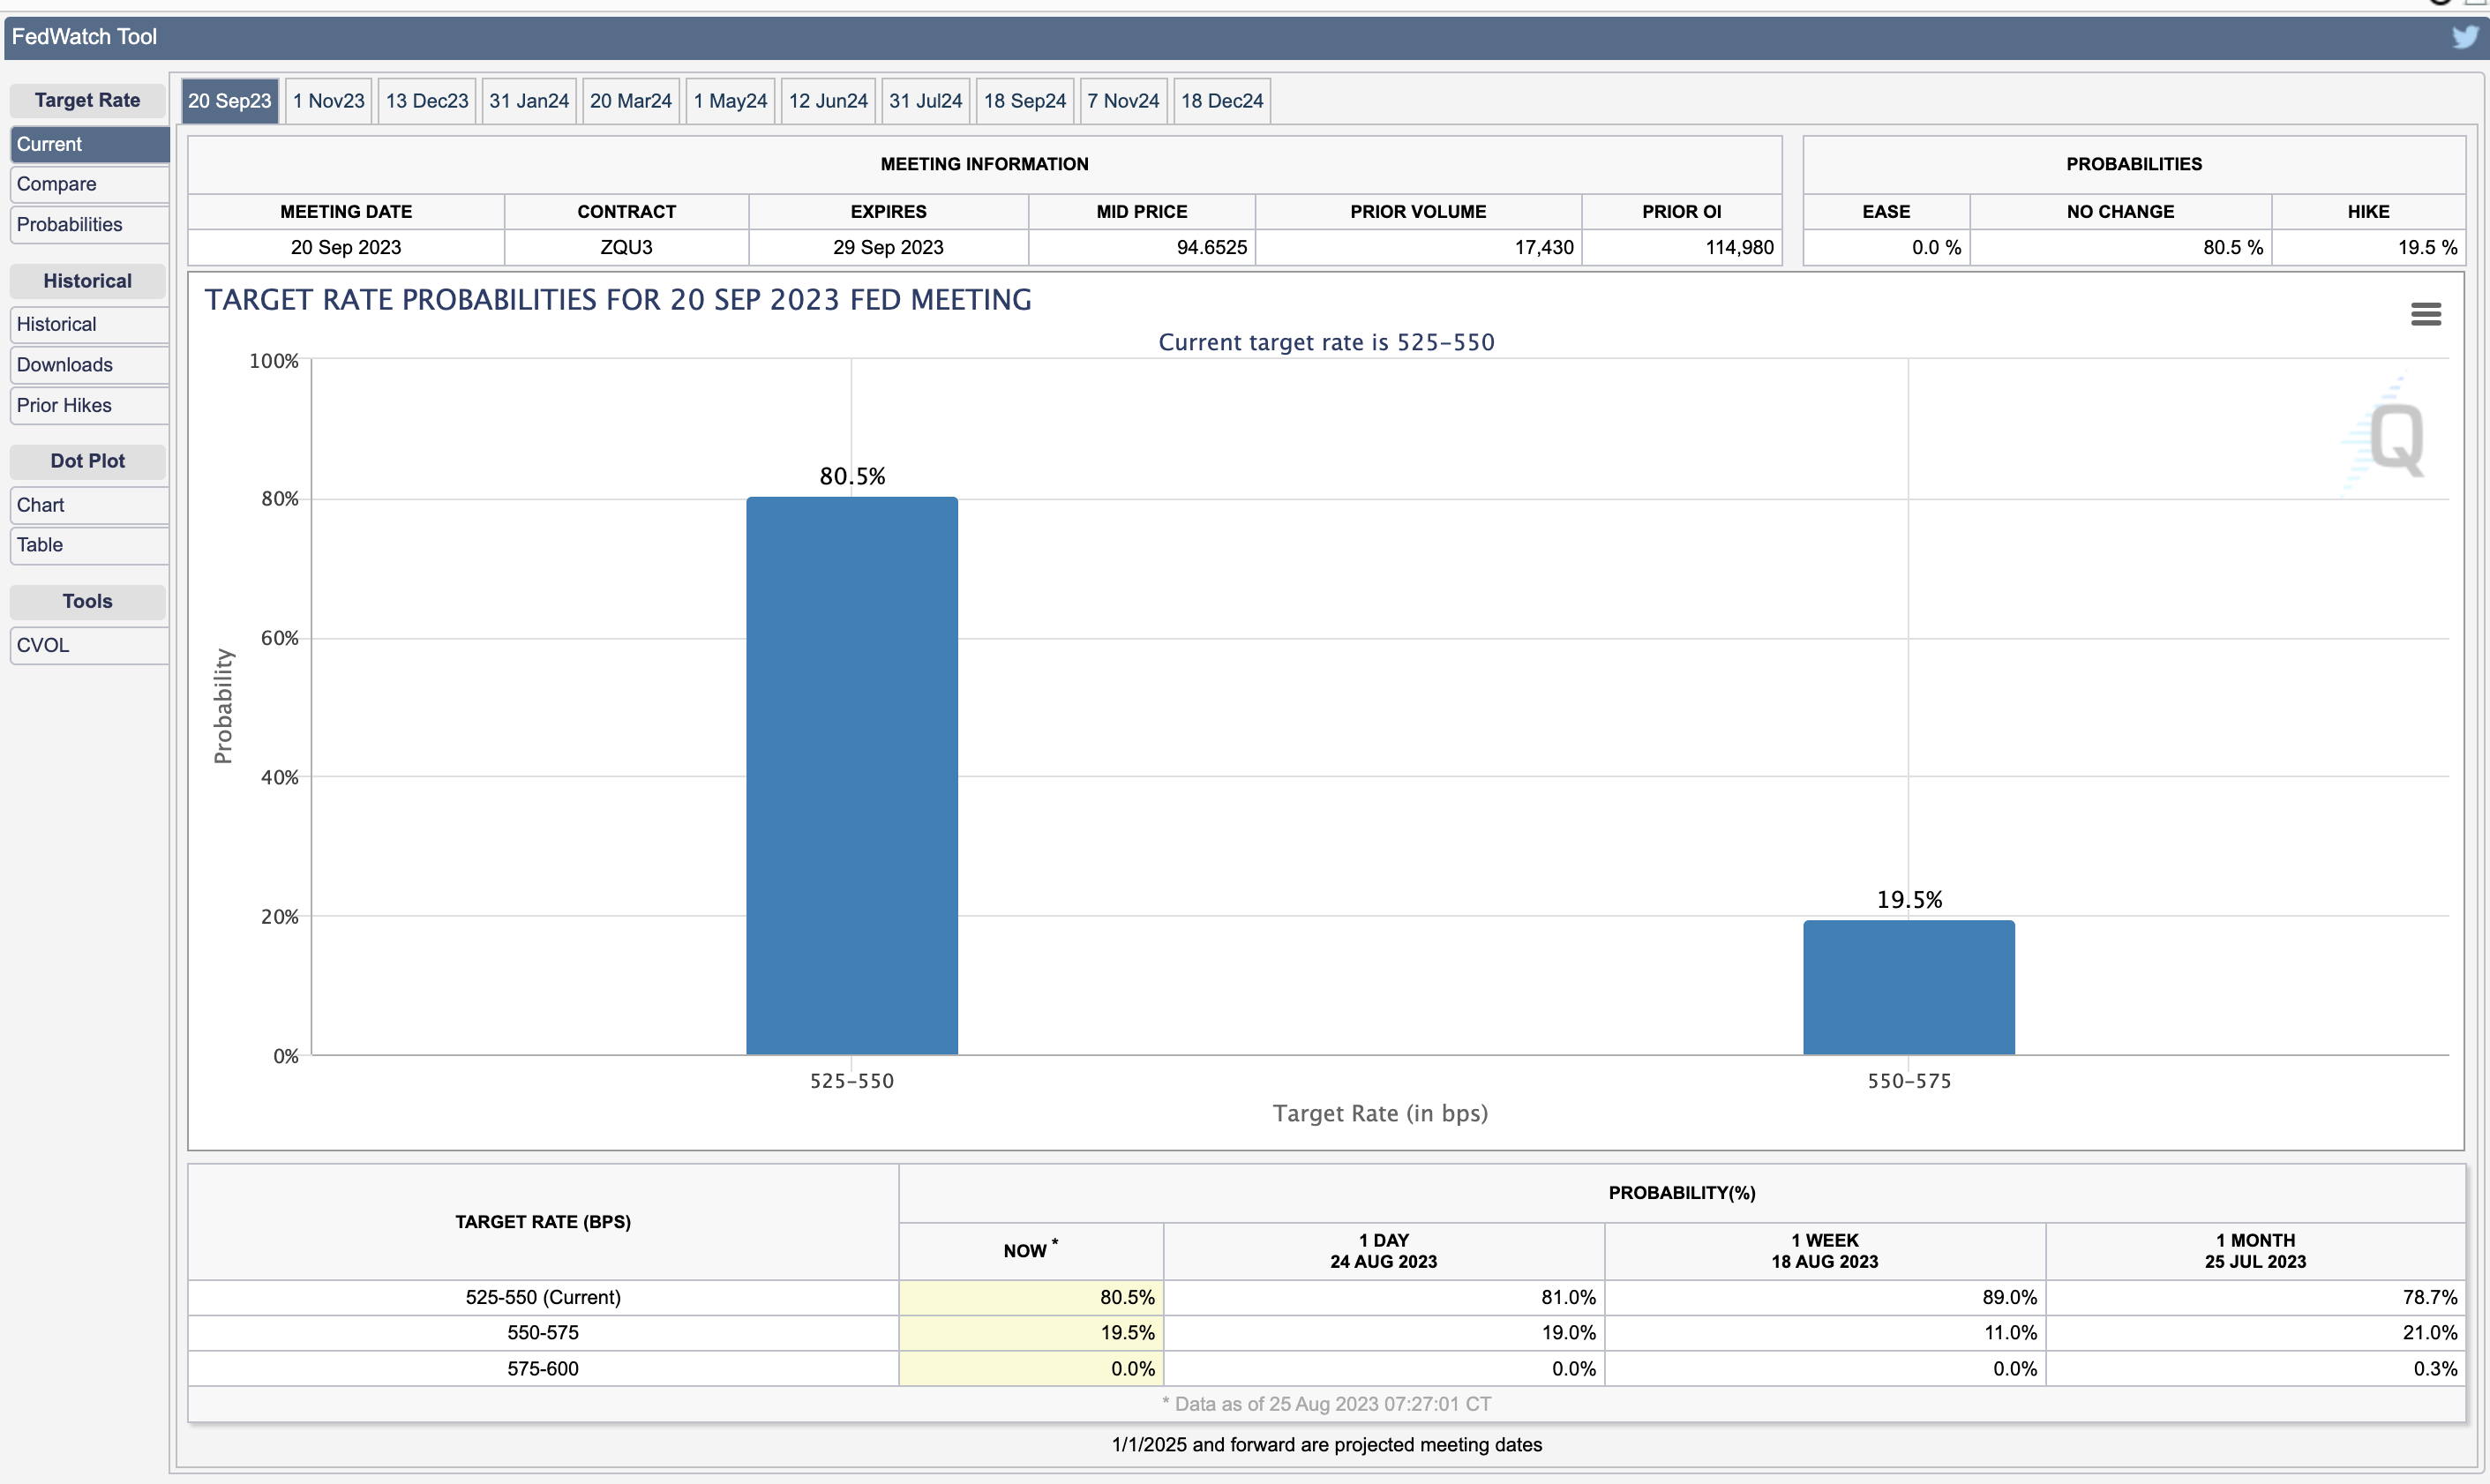Switch to the 13 Dec23 tab
This screenshot has width=2490, height=1484.
click(427, 101)
